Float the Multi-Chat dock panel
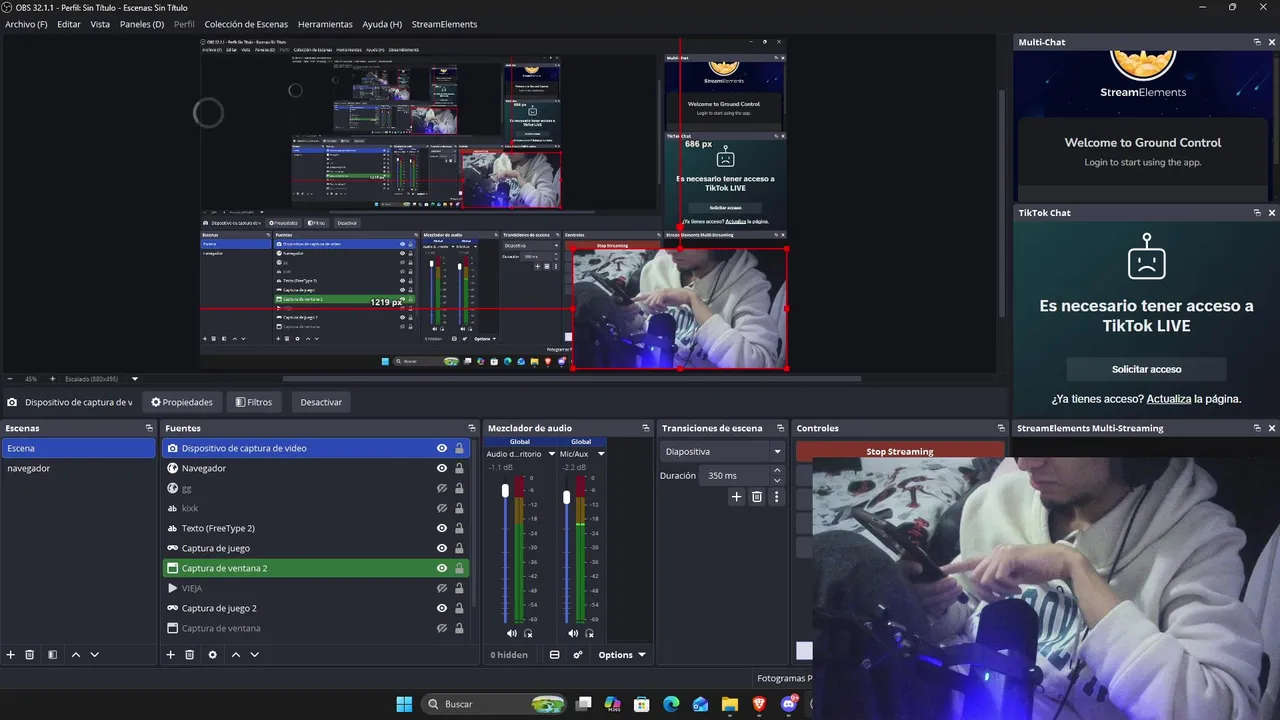The width and height of the screenshot is (1280, 720). 1257,42
